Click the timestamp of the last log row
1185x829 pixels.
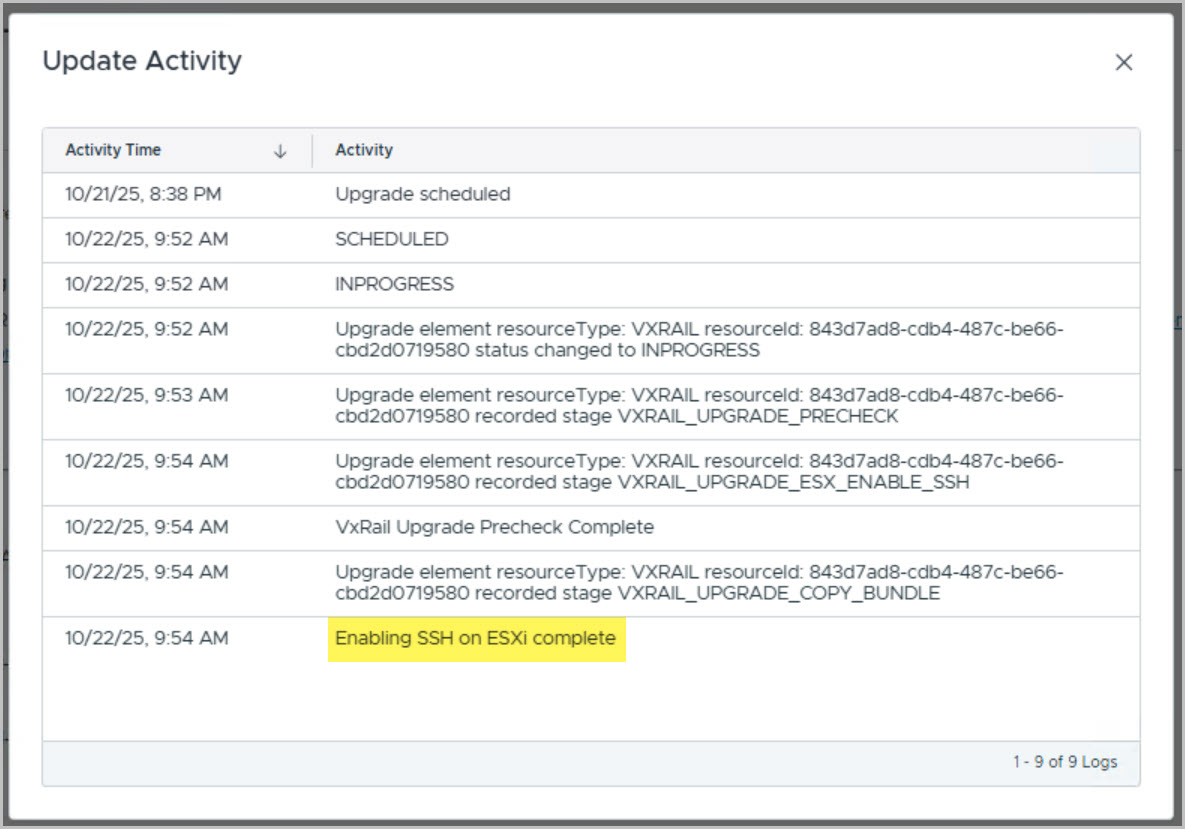coord(146,638)
